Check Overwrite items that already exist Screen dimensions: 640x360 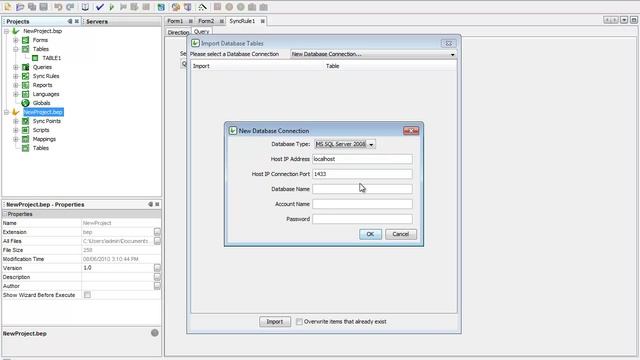pyautogui.click(x=299, y=322)
